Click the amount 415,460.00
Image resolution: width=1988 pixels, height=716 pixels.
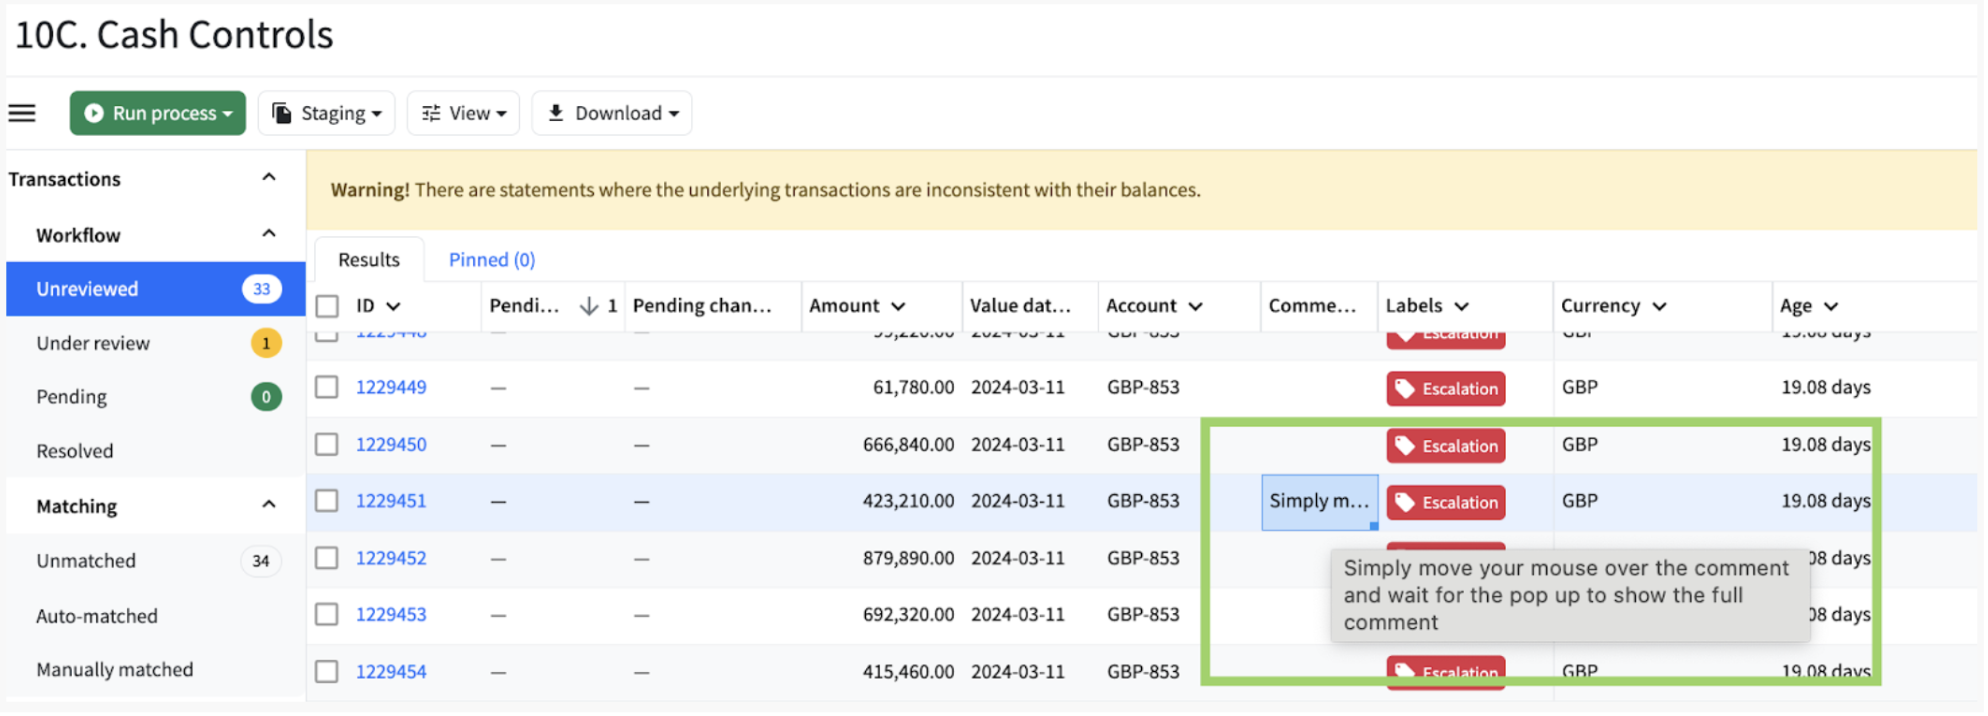point(908,671)
